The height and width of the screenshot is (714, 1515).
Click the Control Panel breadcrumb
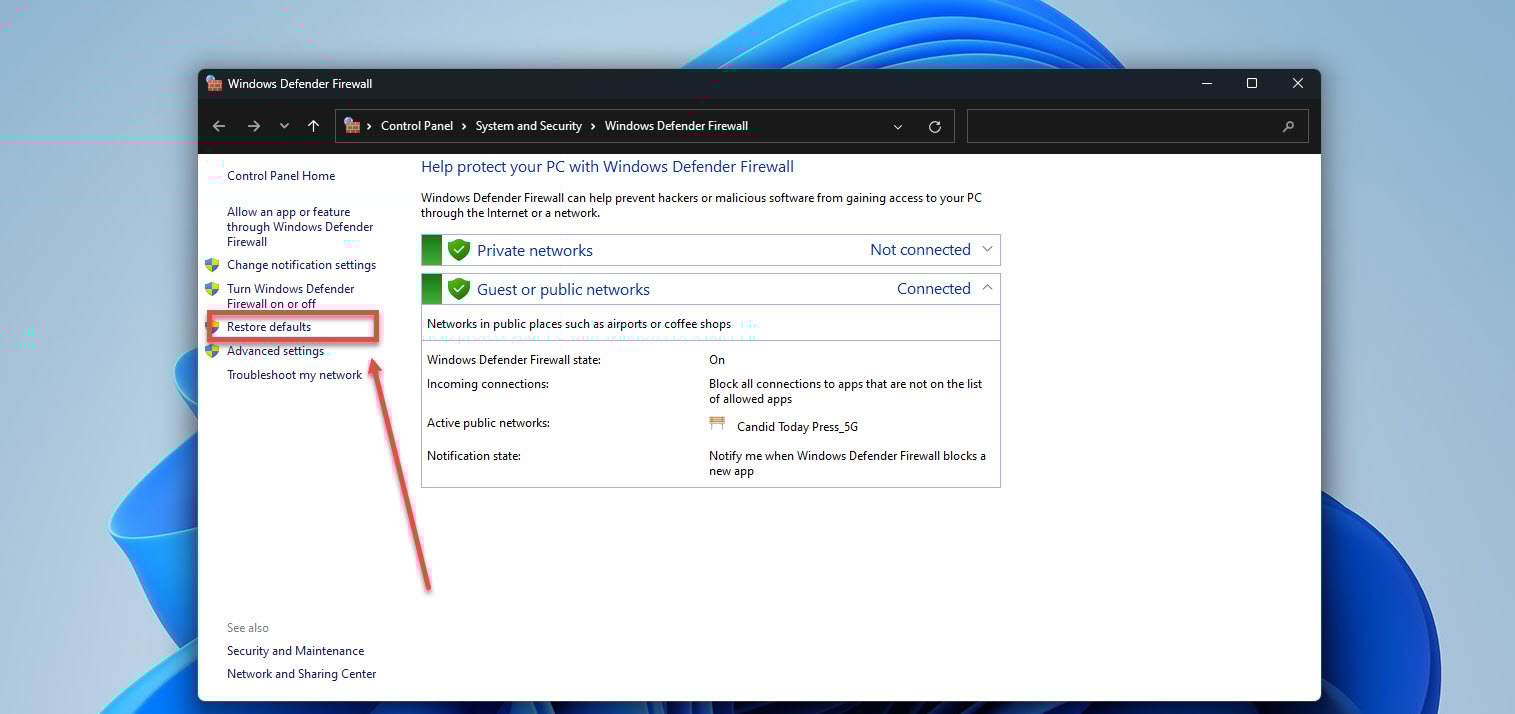click(417, 126)
